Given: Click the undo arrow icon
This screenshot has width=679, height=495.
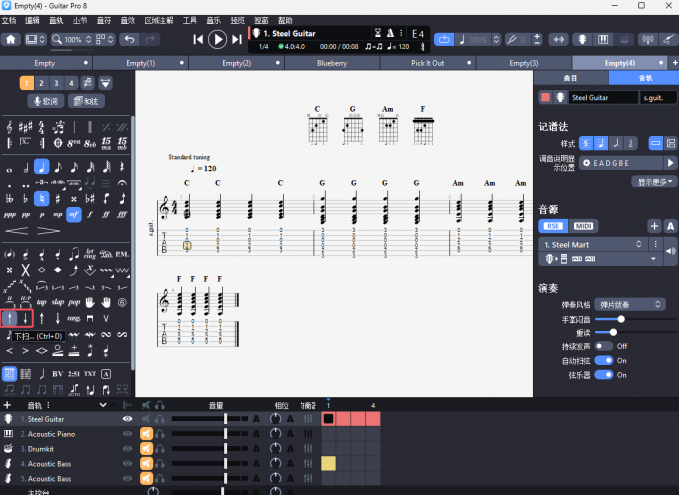Looking at the screenshot, I should click(129, 39).
